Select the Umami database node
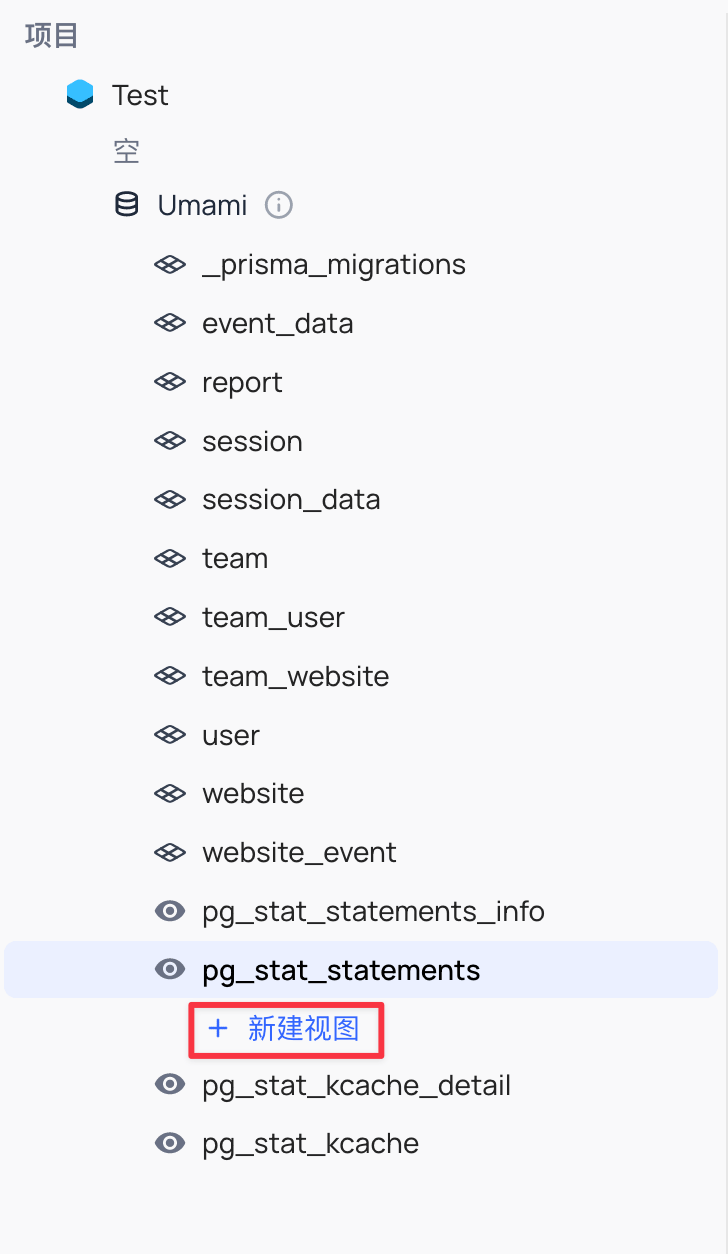Screen dimensions: 728x1254 [202, 205]
